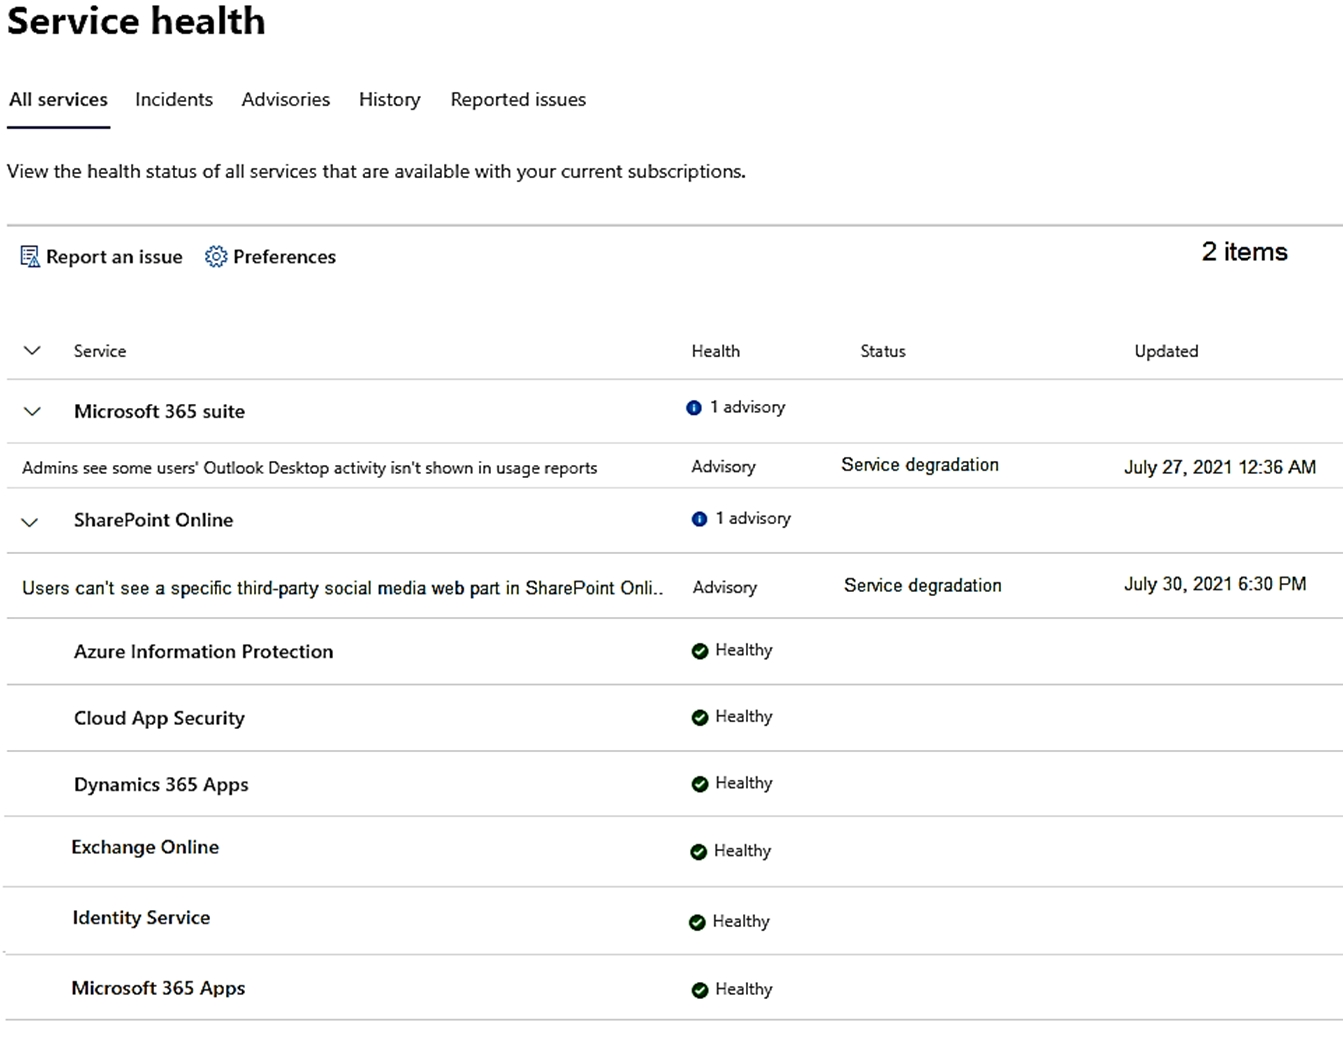Select the All services tab
This screenshot has height=1038, width=1343.
58,100
